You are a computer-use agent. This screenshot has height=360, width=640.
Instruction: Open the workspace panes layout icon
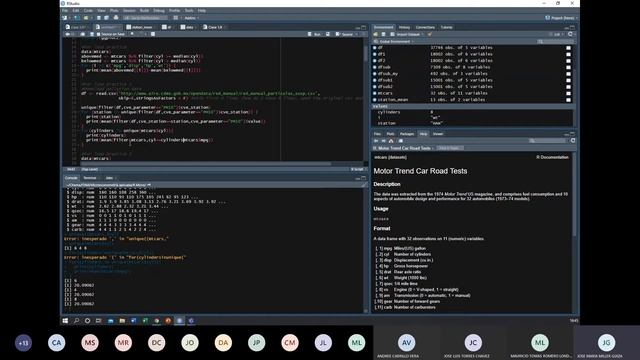coord(176,18)
